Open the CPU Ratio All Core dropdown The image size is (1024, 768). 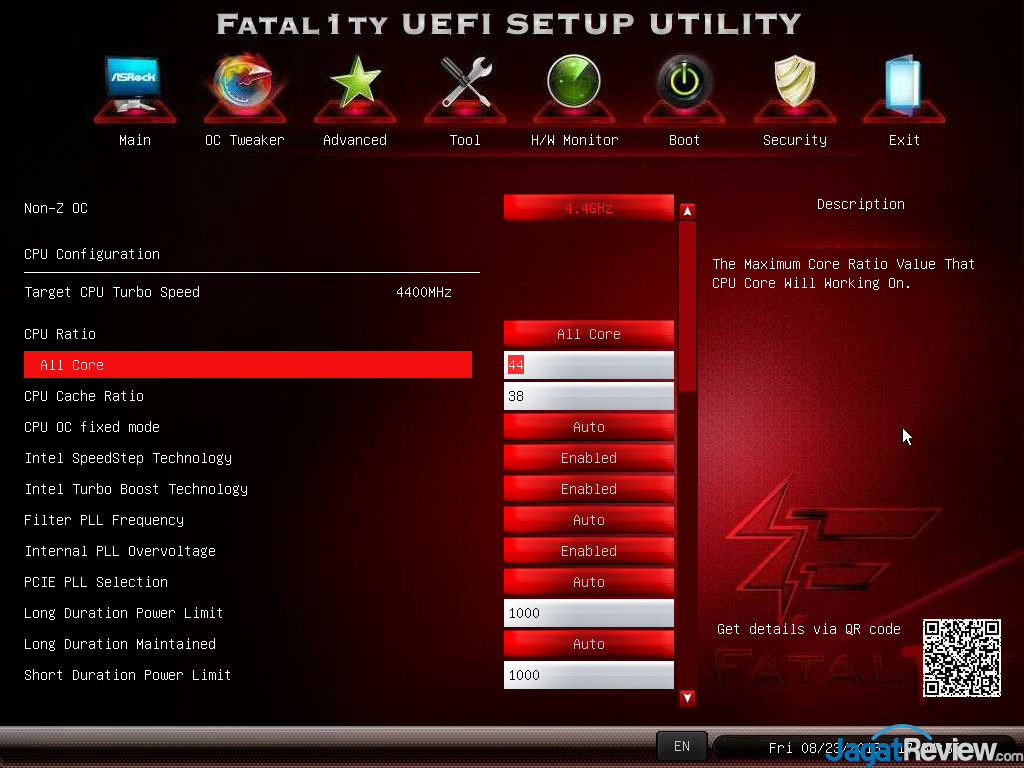(x=588, y=334)
